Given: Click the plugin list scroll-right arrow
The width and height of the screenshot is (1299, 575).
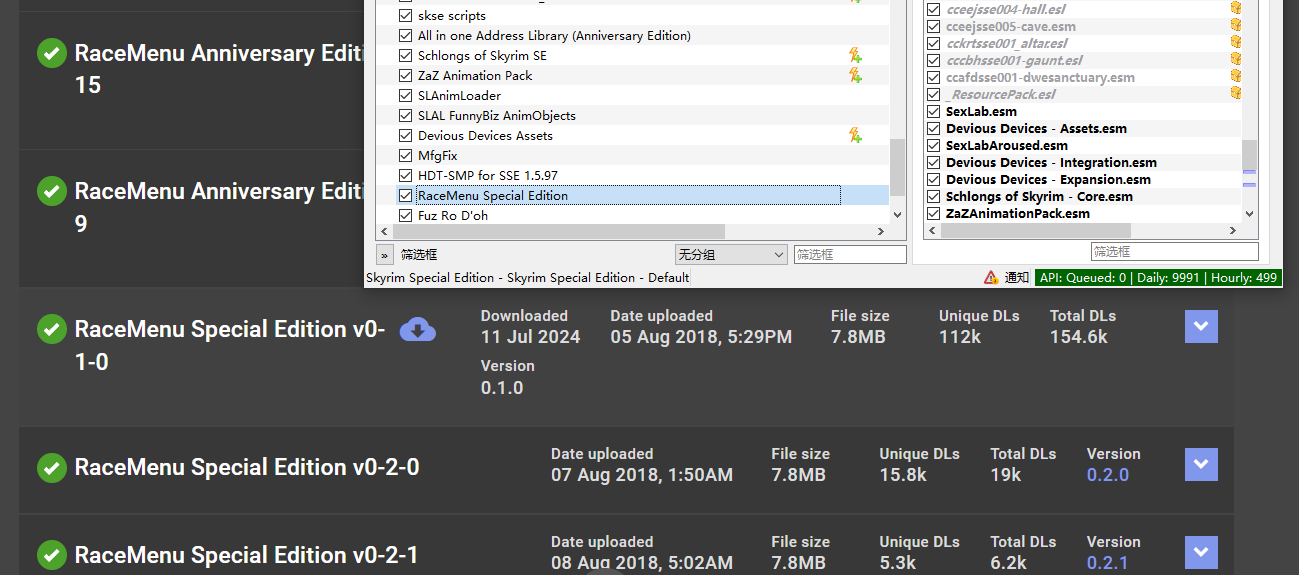Looking at the screenshot, I should [x=1233, y=231].
